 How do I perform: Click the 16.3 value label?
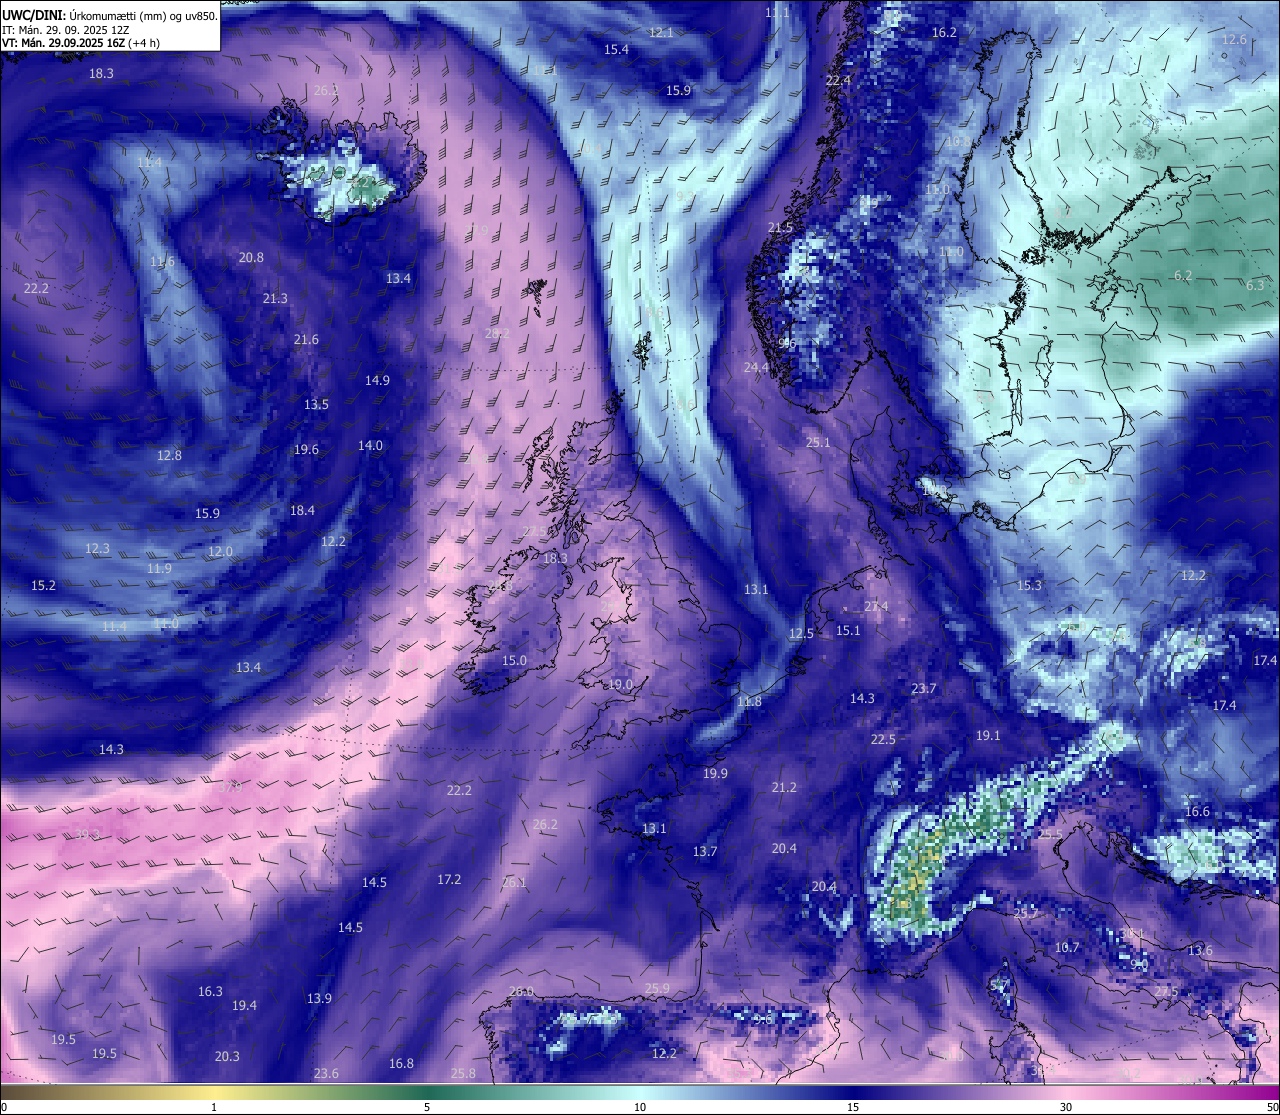pos(210,991)
